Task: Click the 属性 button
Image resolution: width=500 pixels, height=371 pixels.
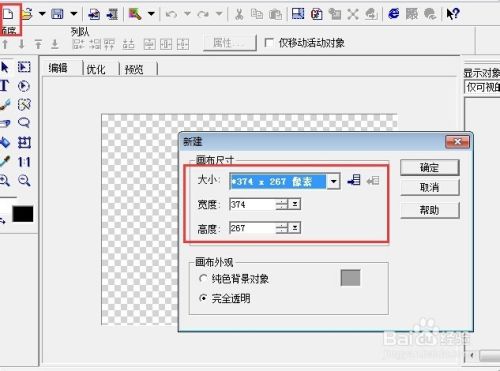Action: (229, 43)
